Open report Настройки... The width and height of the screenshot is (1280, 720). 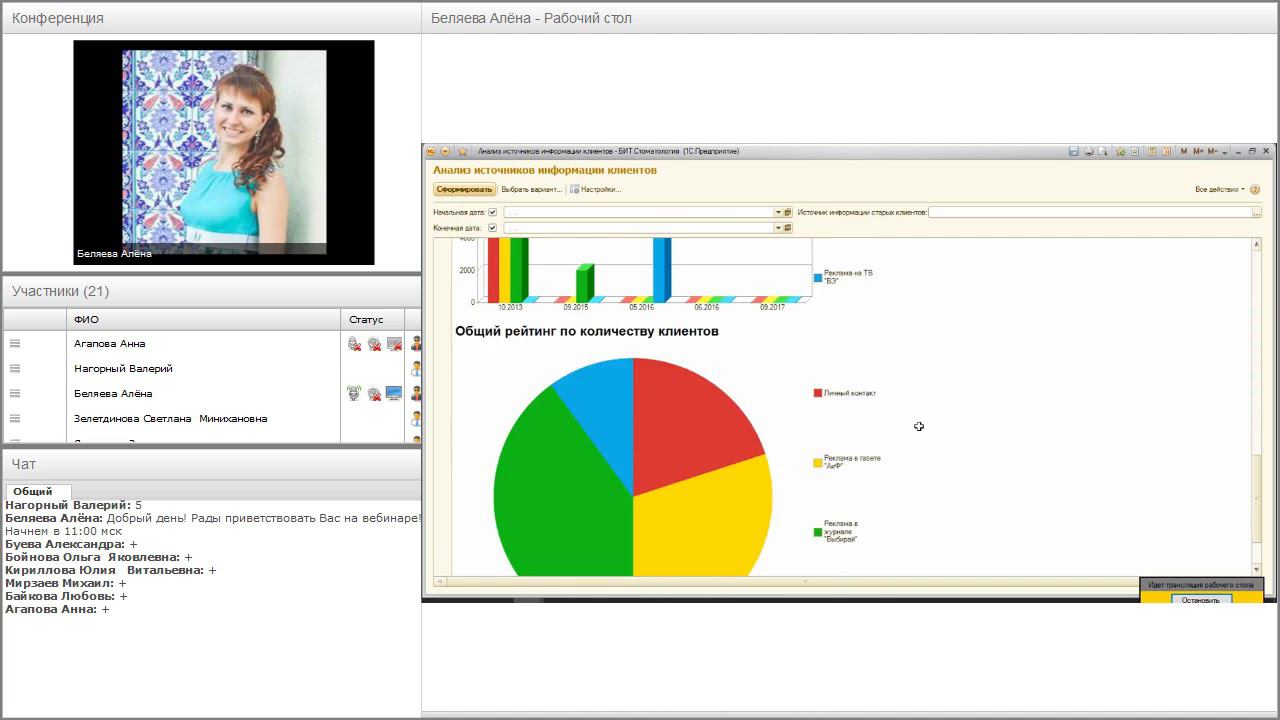tap(596, 189)
